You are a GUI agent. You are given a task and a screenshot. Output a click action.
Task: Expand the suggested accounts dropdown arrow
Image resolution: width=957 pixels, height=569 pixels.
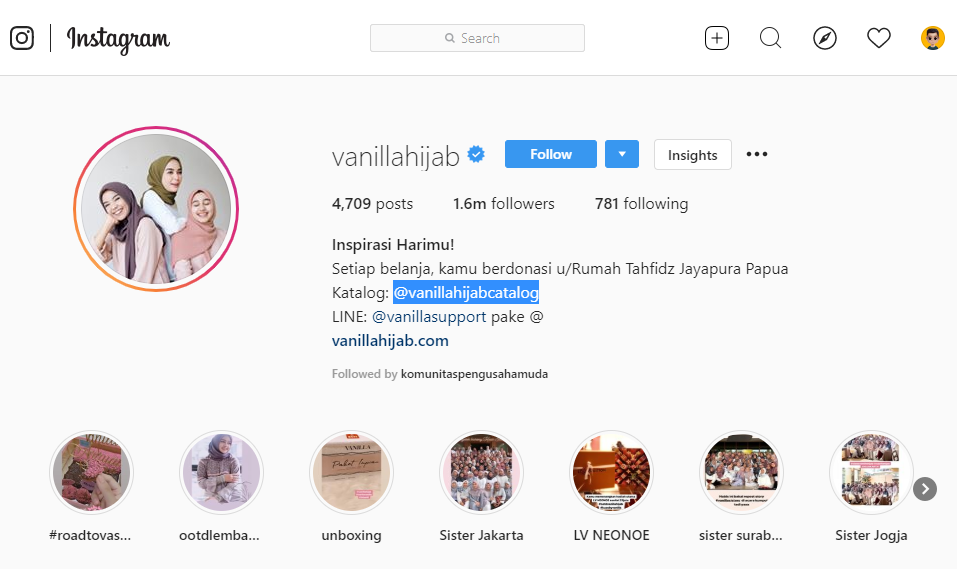pyautogui.click(x=622, y=154)
